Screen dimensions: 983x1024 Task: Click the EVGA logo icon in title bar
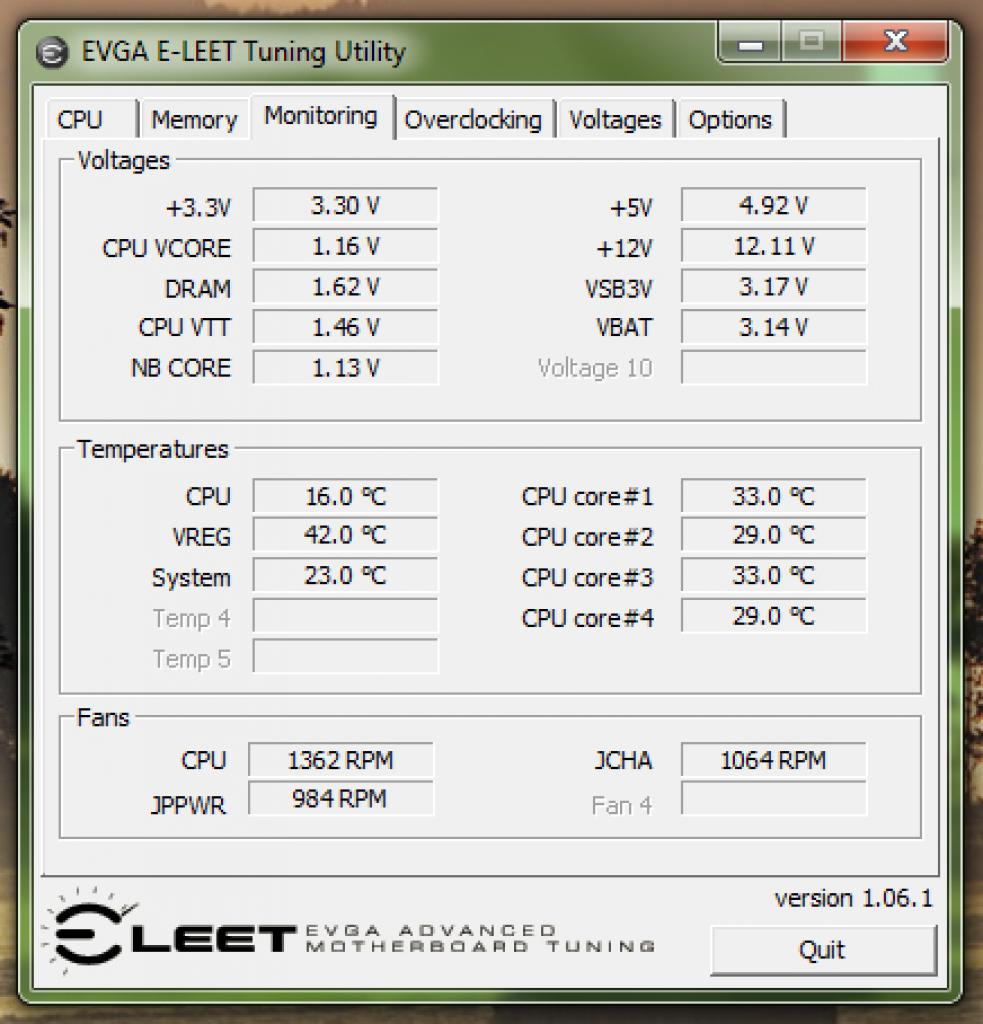(52, 53)
